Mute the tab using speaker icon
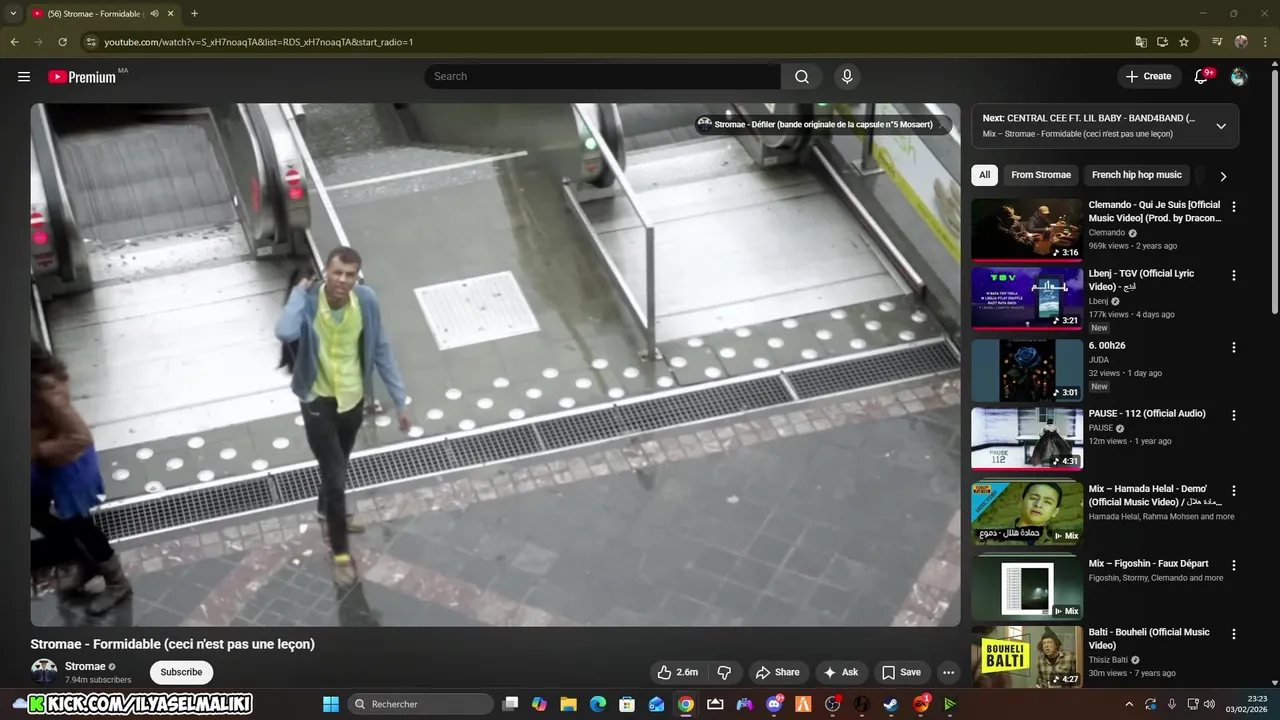Screen dimensions: 1280x720 pyautogui.click(x=154, y=14)
